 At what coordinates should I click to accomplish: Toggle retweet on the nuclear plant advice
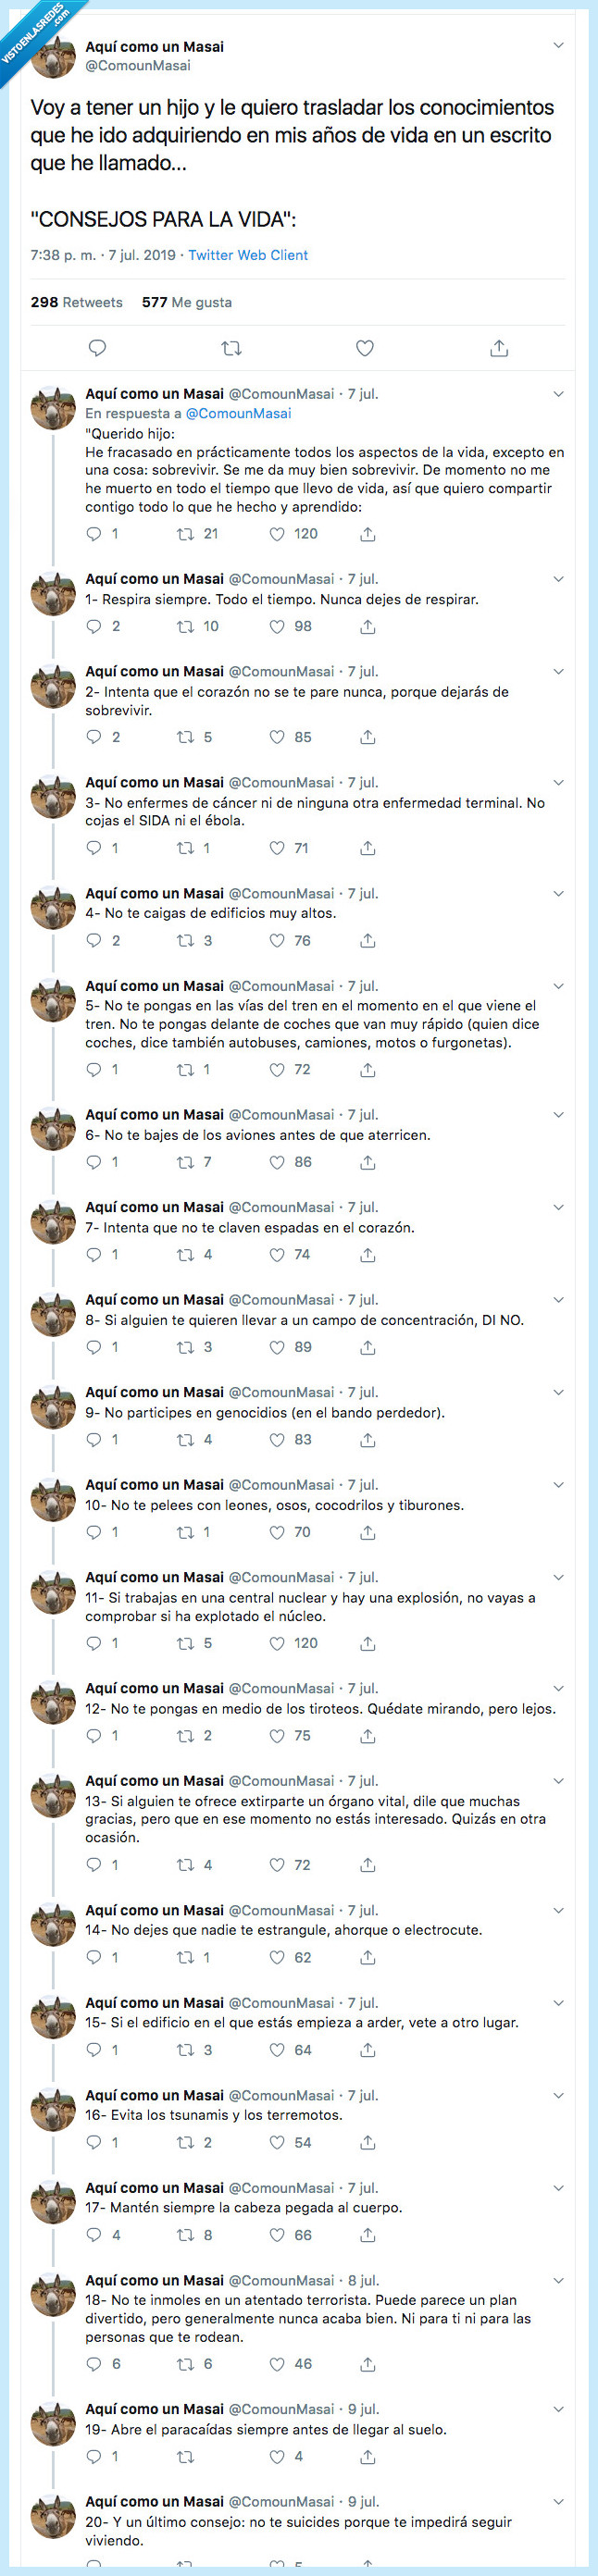[183, 1643]
